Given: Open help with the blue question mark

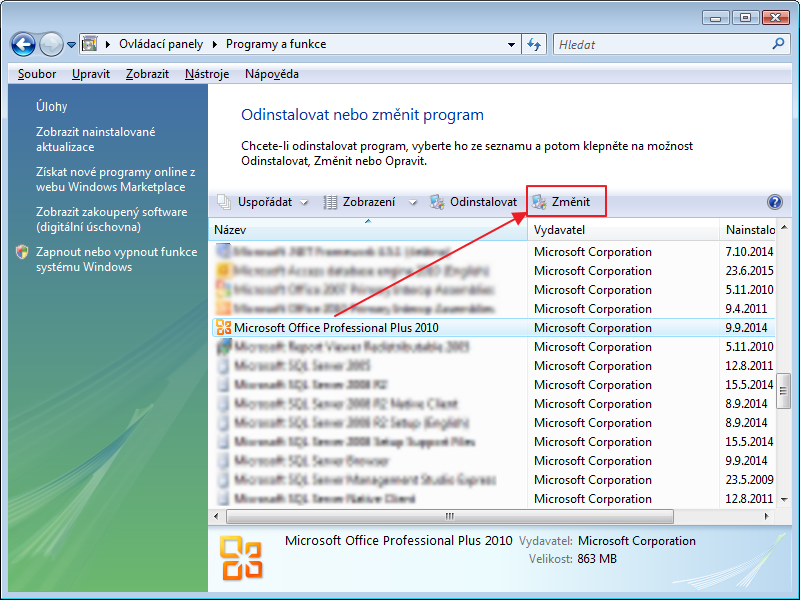Looking at the screenshot, I should pyautogui.click(x=774, y=202).
